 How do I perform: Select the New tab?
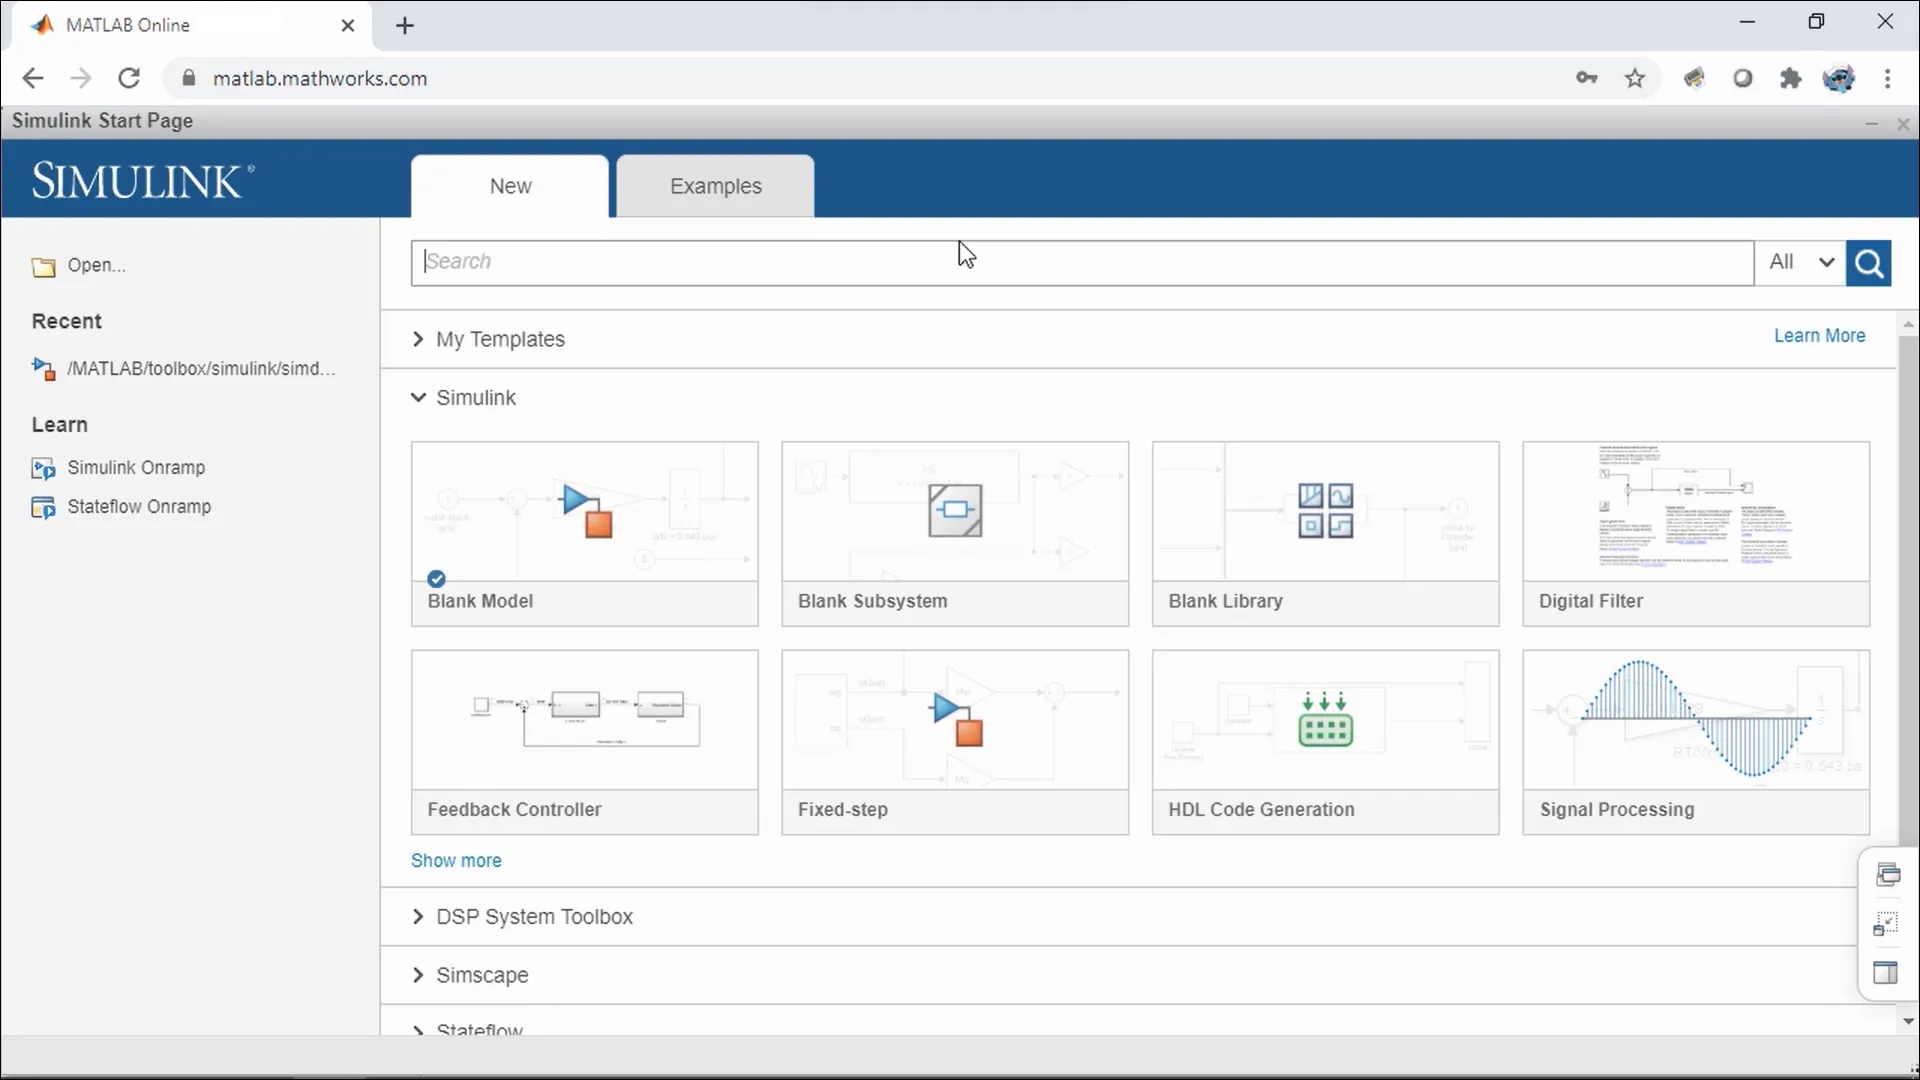tap(511, 186)
